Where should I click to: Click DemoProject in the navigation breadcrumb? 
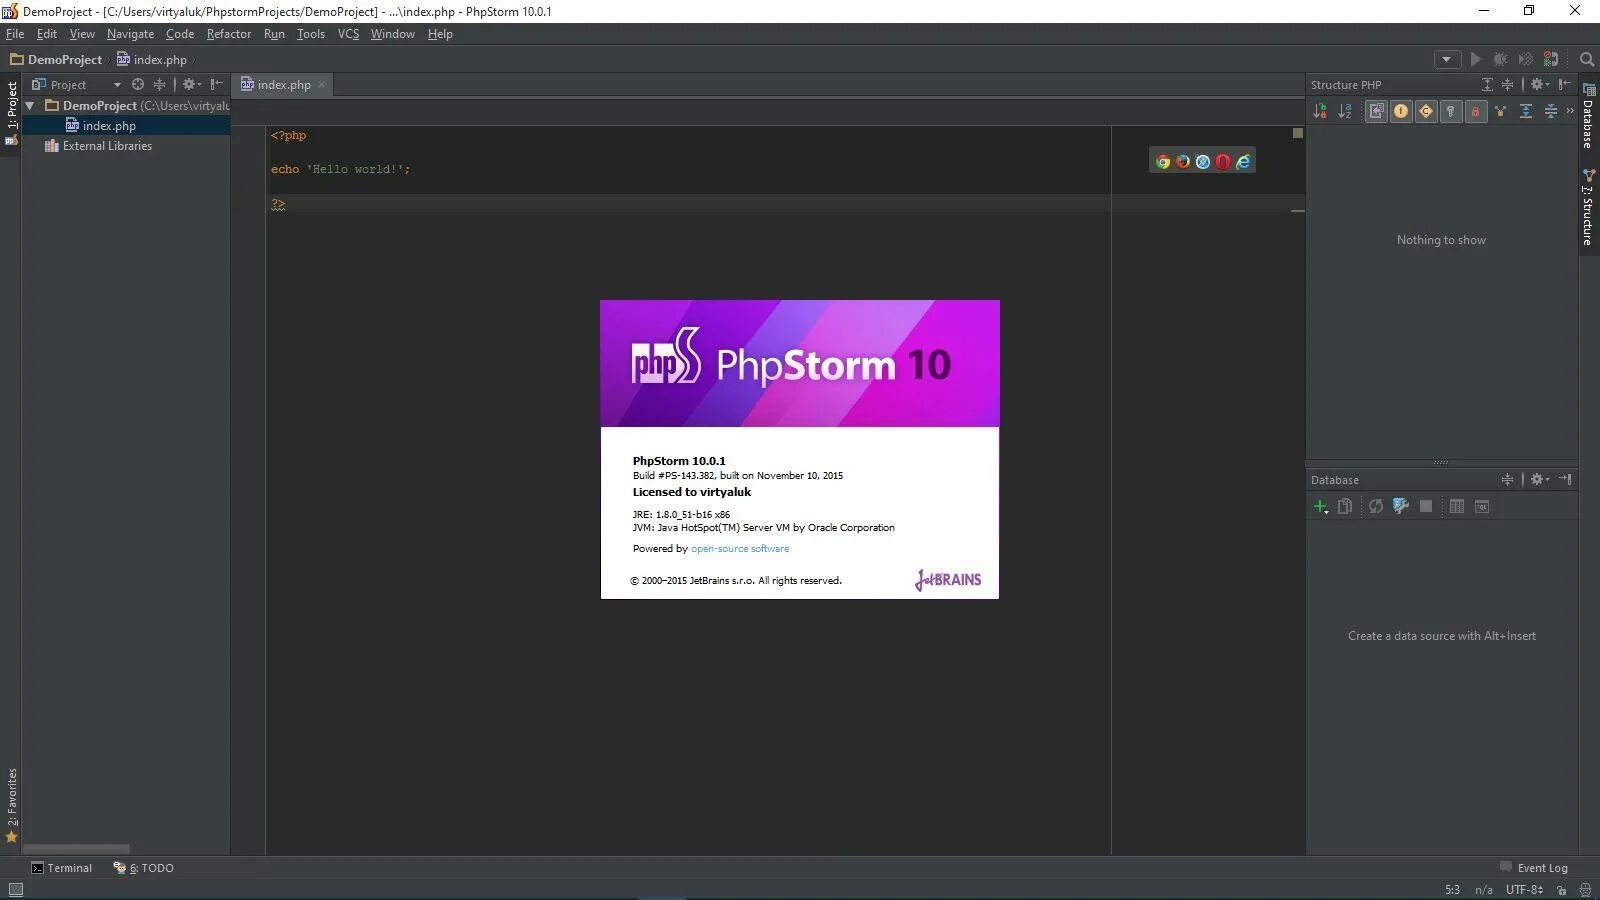tap(57, 60)
